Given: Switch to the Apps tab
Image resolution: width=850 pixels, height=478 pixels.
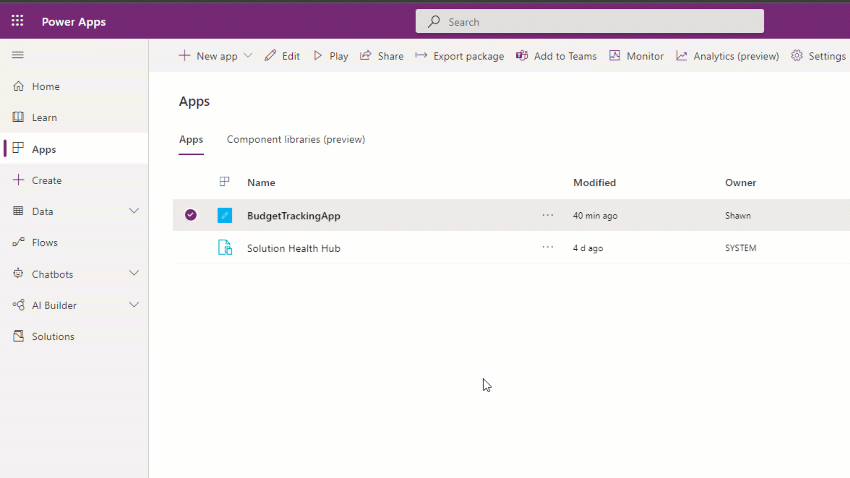Looking at the screenshot, I should [191, 139].
